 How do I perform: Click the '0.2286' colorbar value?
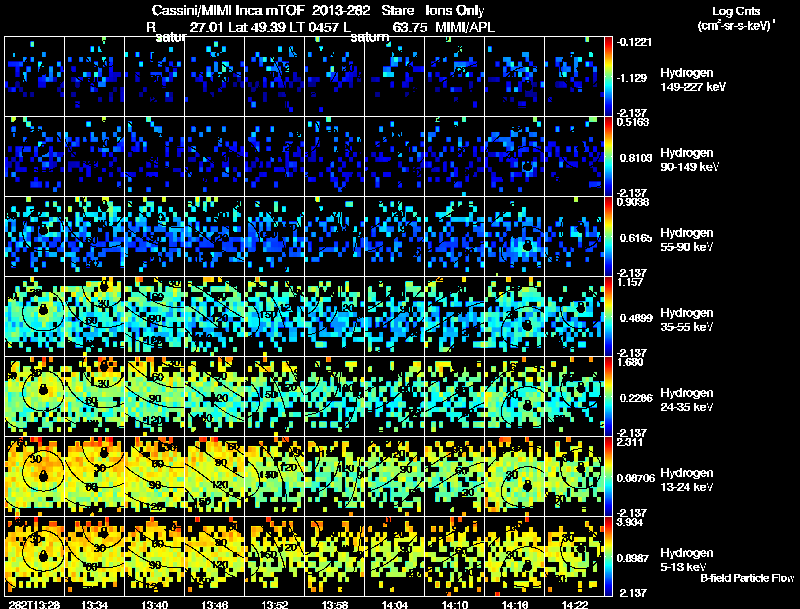click(636, 398)
